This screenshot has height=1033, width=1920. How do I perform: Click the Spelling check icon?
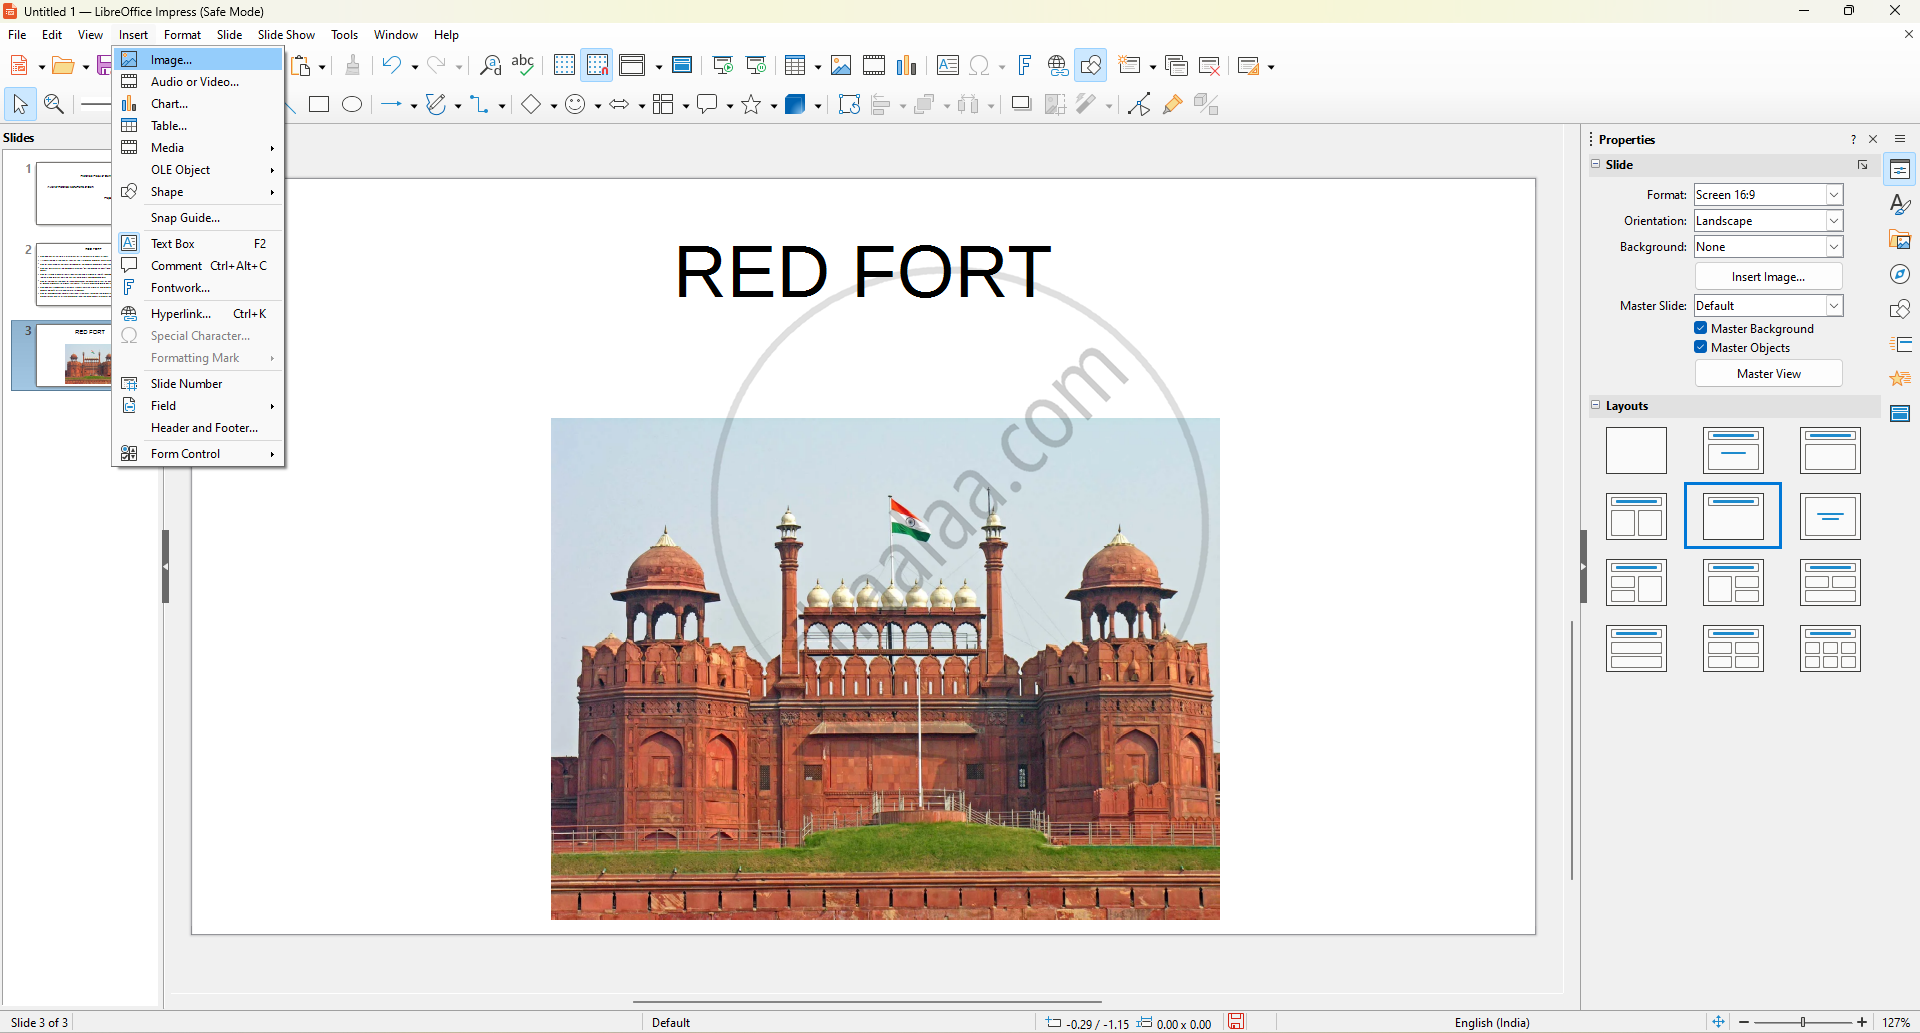click(x=523, y=66)
